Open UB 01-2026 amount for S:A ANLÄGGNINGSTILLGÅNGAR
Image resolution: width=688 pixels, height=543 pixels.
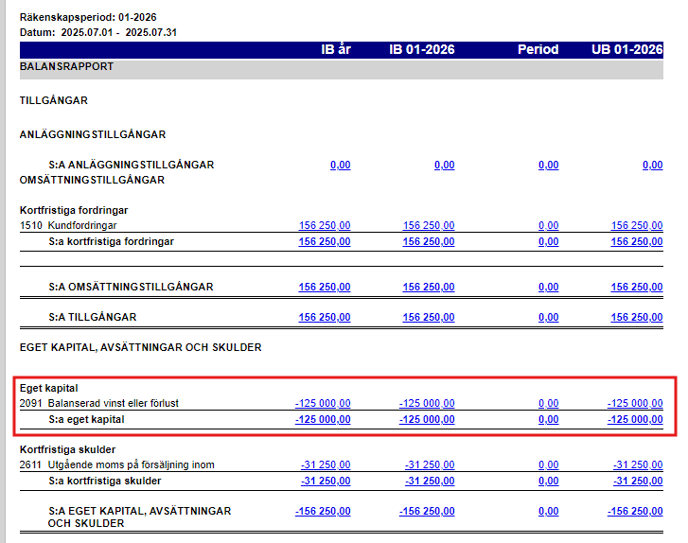point(652,165)
